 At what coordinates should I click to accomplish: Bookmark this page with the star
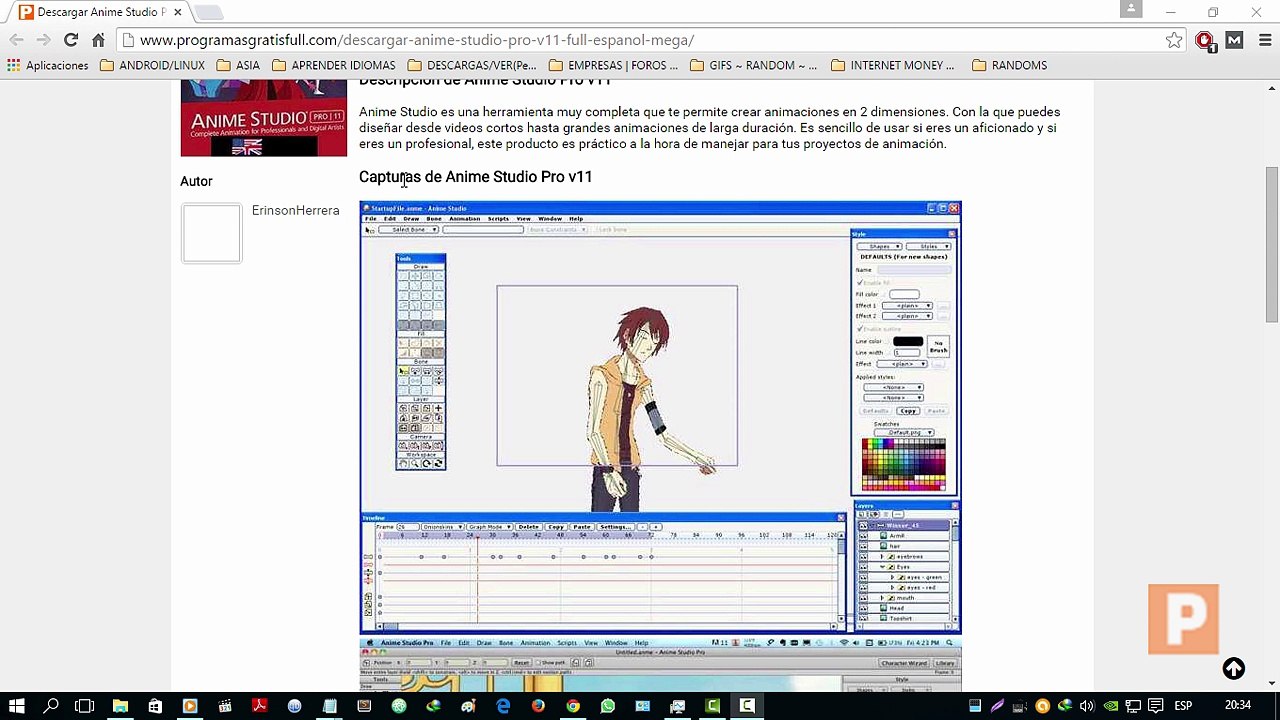(x=1174, y=40)
